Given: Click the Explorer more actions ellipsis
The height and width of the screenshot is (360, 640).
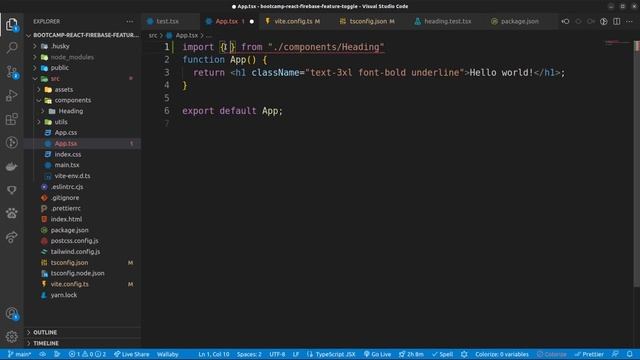Looking at the screenshot, I should coord(129,21).
